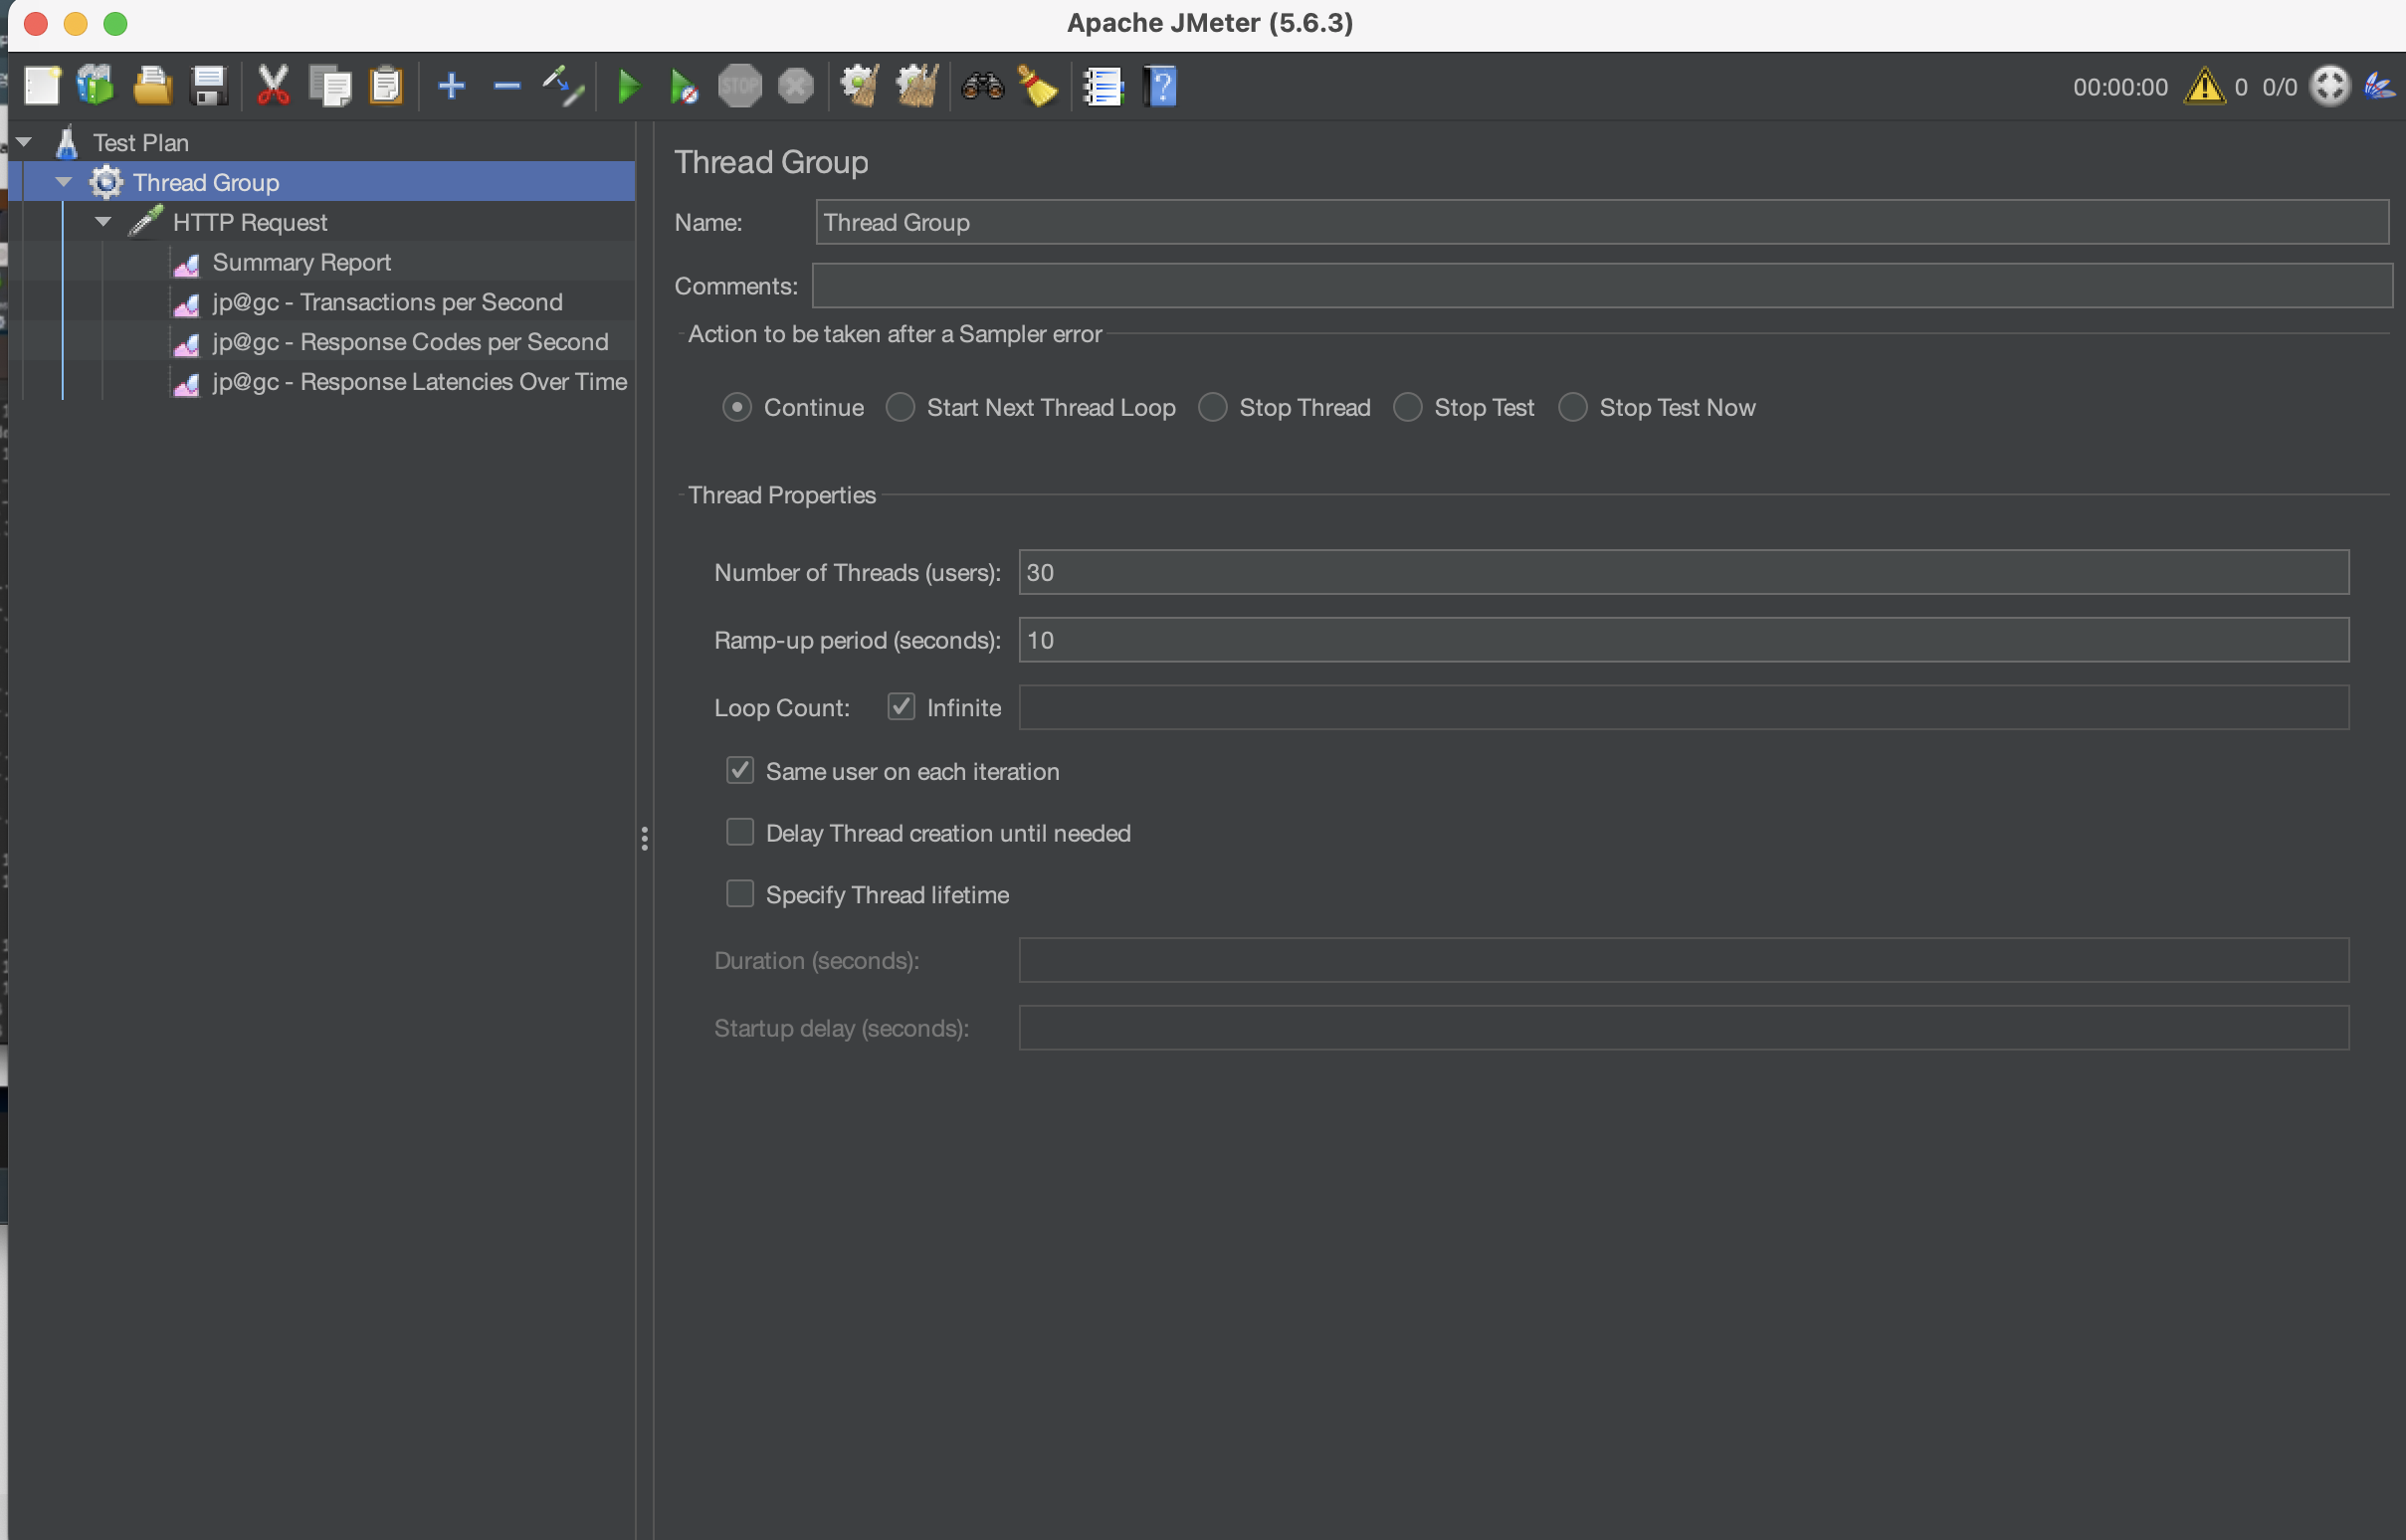Select the Stop Thread radio option

coord(1213,407)
